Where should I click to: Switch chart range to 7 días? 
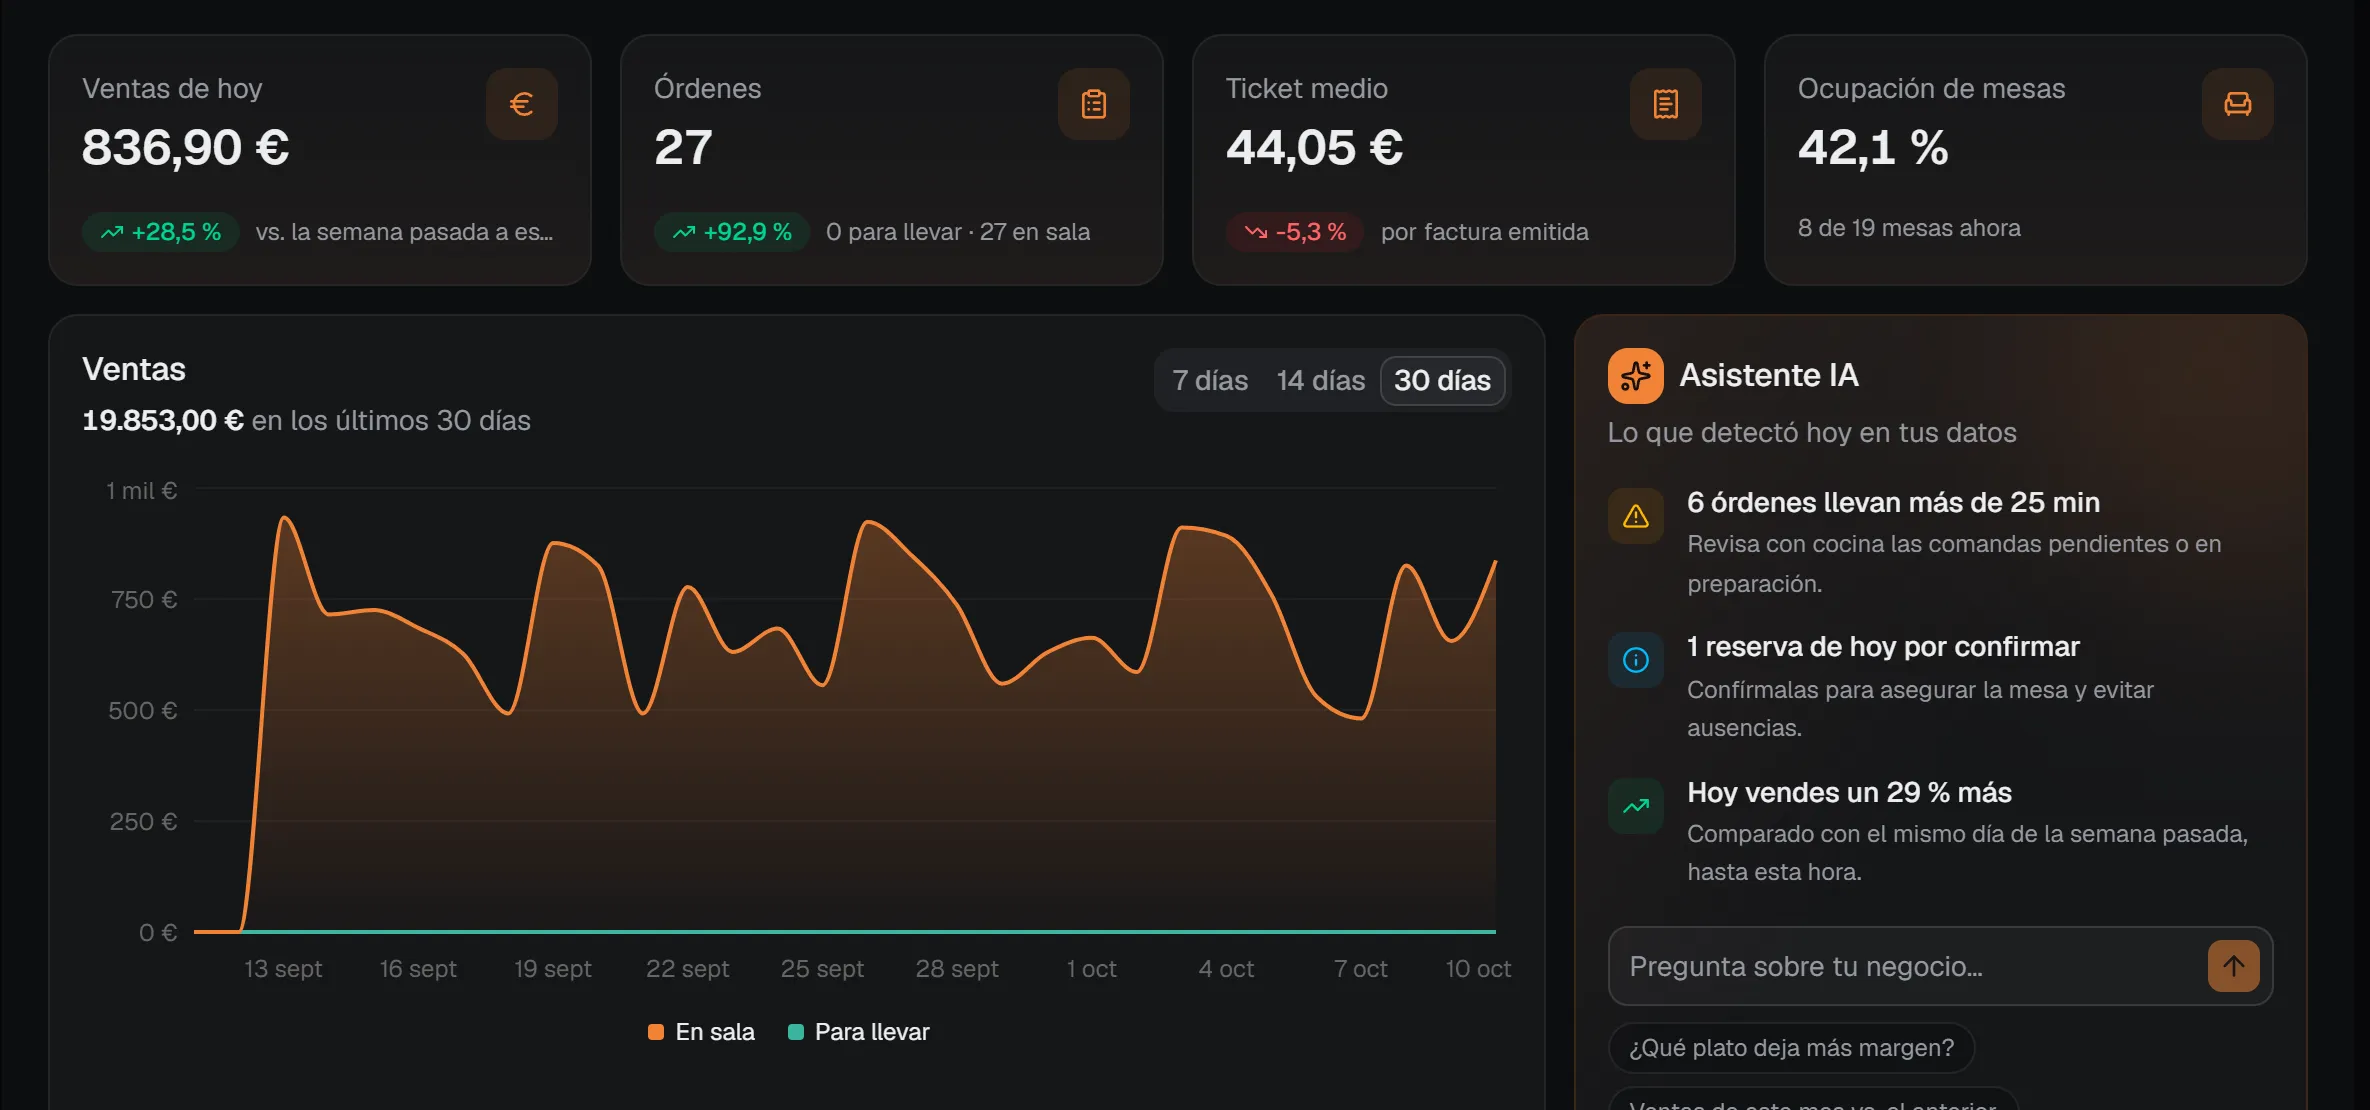point(1210,380)
